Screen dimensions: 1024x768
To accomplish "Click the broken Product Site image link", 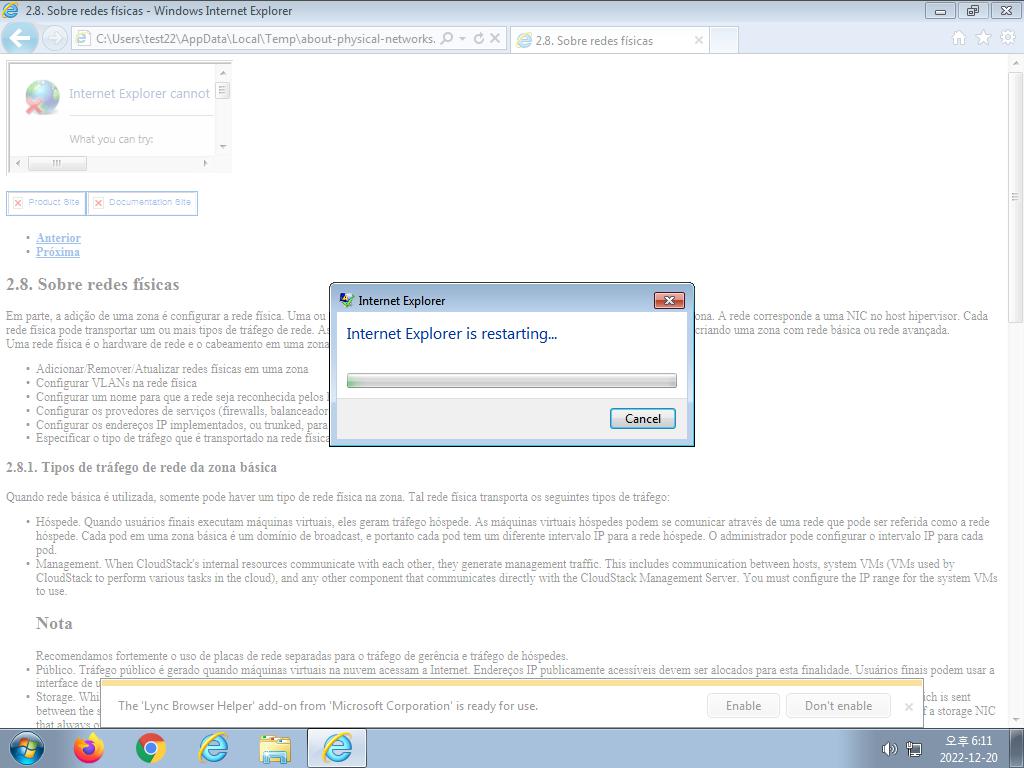I will (46, 202).
